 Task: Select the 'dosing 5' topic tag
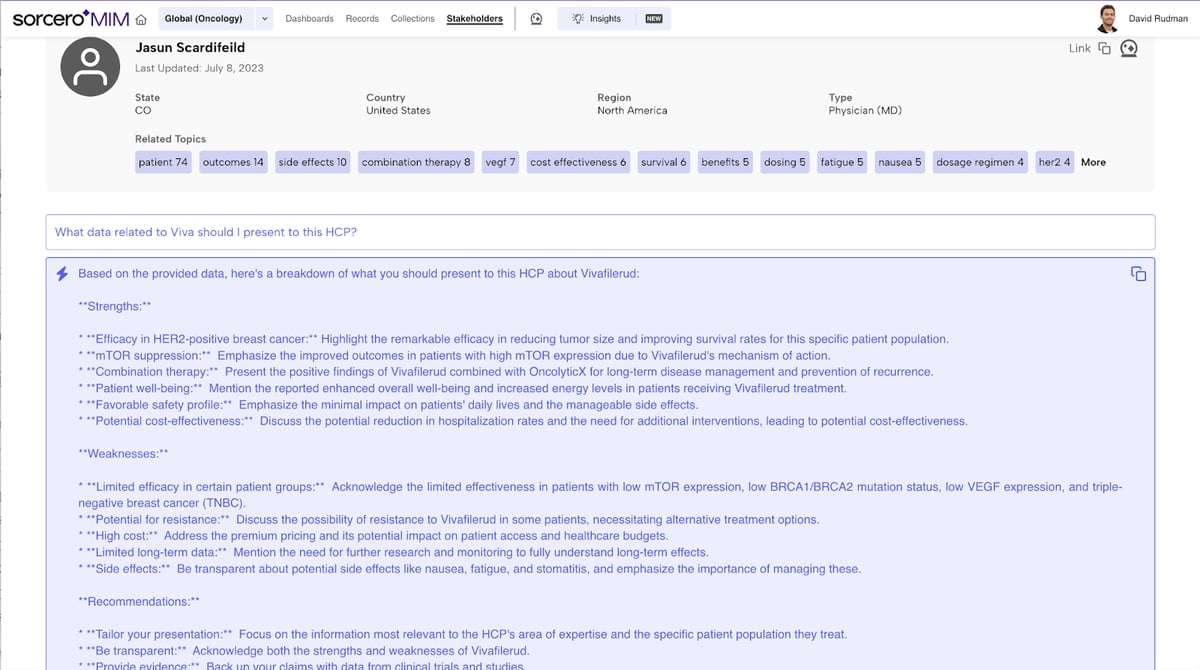pyautogui.click(x=785, y=162)
